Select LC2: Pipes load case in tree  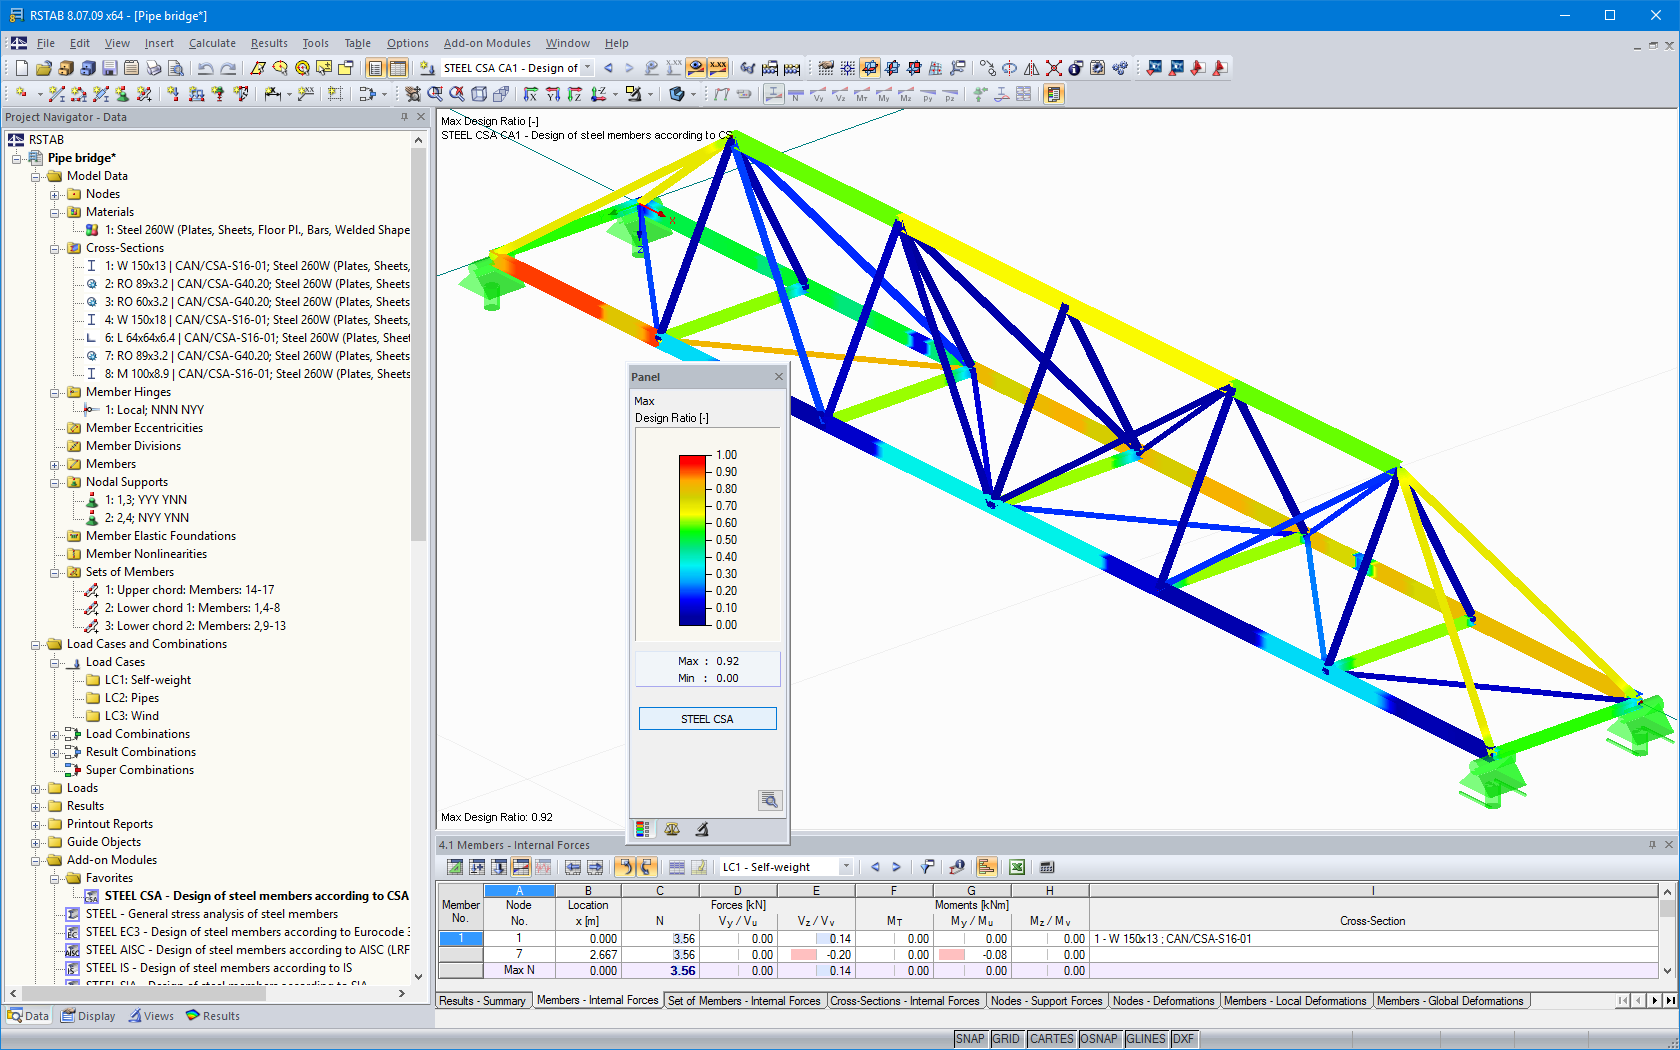[131, 698]
